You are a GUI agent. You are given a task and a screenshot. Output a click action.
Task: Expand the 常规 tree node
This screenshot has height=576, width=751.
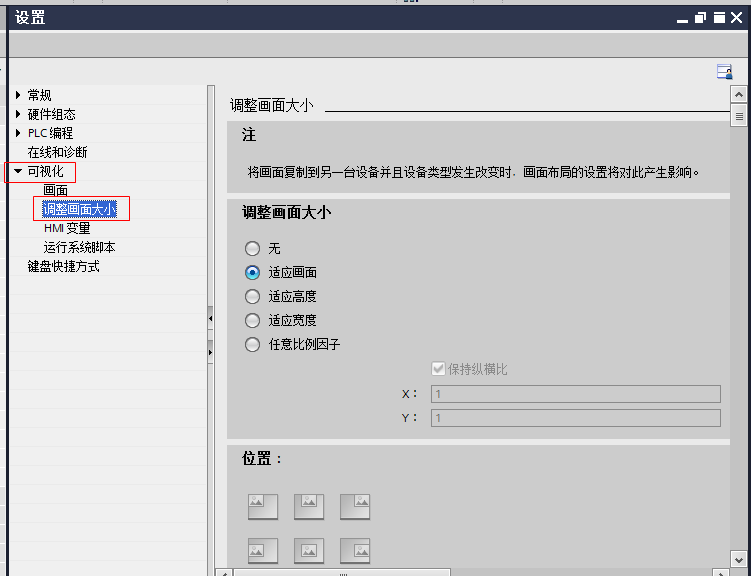click(x=18, y=95)
